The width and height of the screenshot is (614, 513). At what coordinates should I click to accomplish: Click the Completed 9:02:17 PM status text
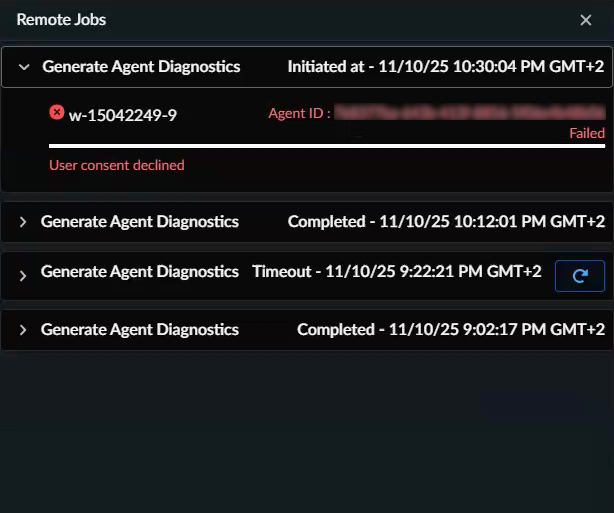click(451, 329)
